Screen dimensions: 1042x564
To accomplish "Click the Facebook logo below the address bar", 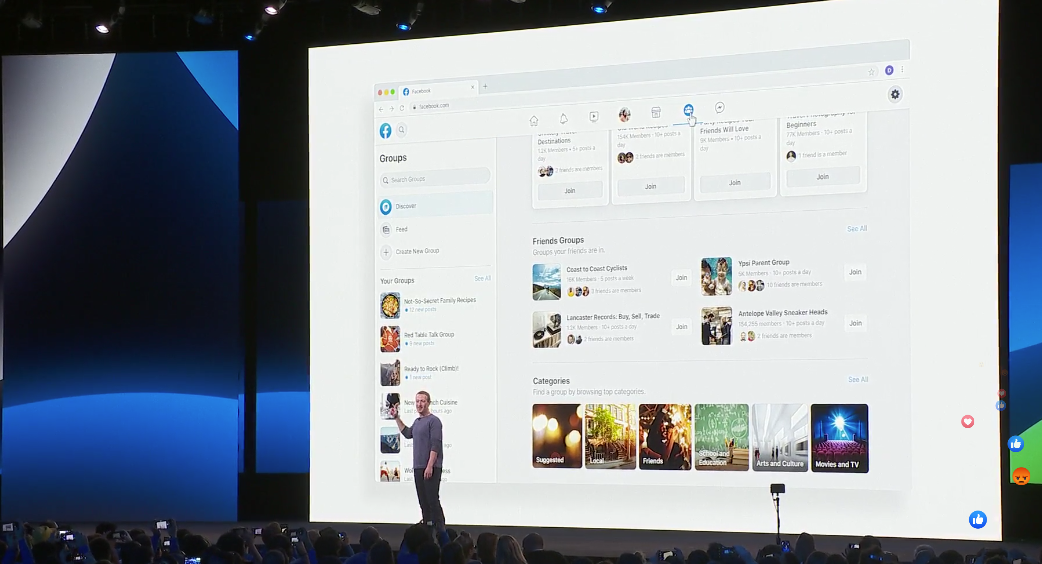I will click(x=385, y=131).
